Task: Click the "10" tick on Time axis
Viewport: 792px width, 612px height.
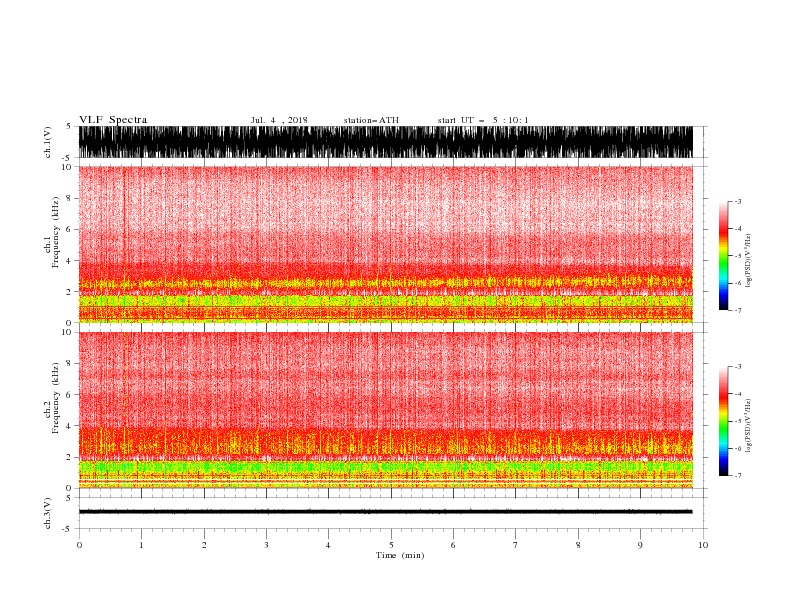Action: click(x=703, y=545)
